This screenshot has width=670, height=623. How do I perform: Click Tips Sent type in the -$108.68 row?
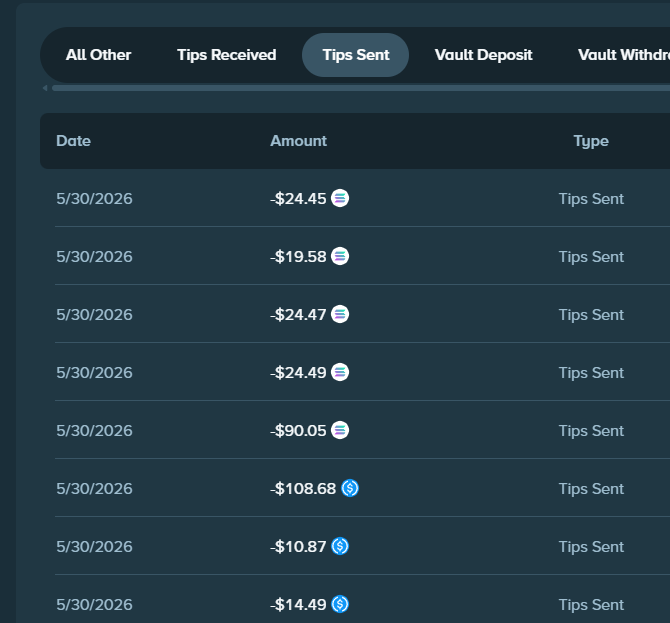coord(591,489)
